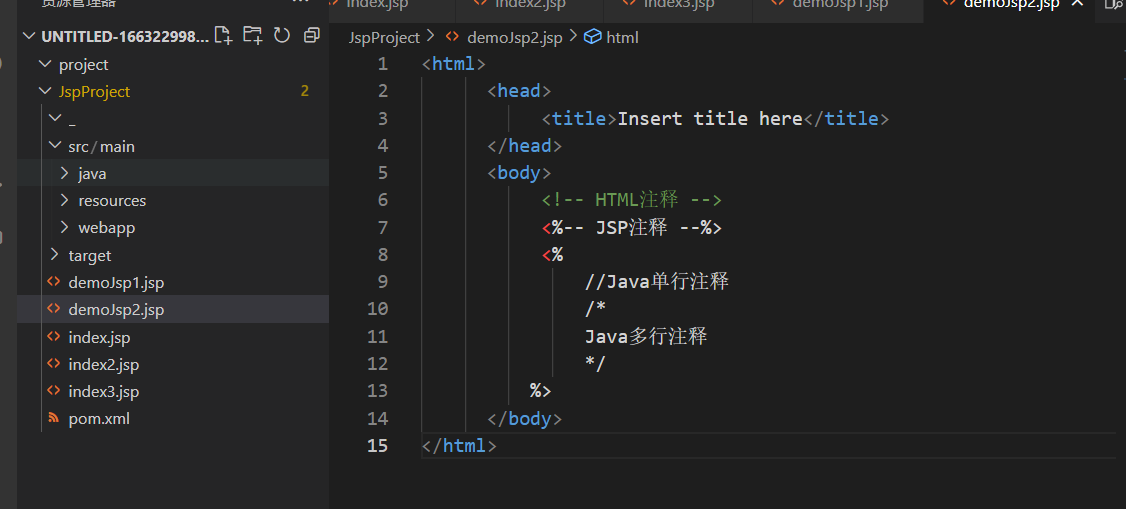
Task: Open the explorer more actions ellipsis
Action: [301, 3]
